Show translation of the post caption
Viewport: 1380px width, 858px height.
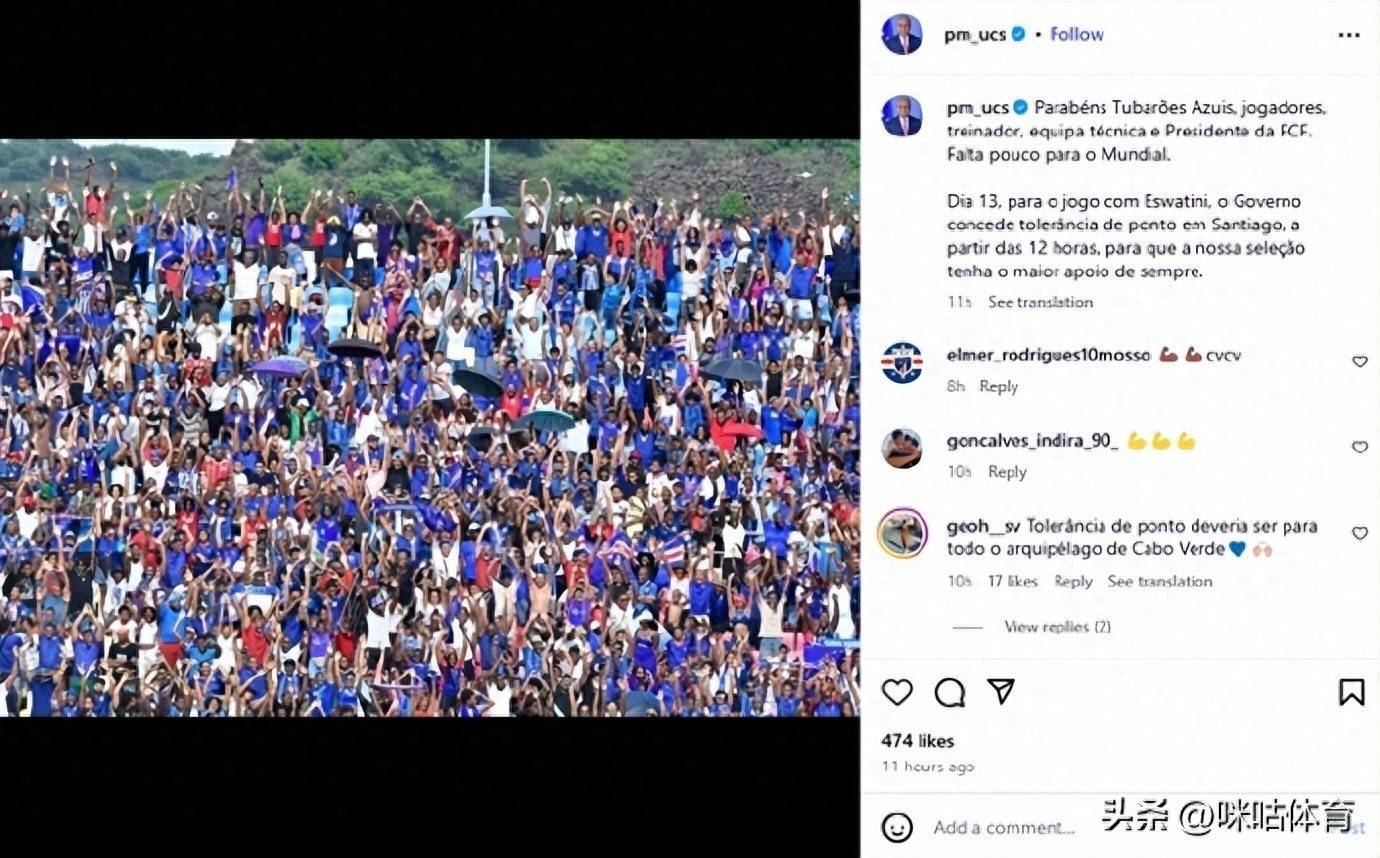[1040, 302]
